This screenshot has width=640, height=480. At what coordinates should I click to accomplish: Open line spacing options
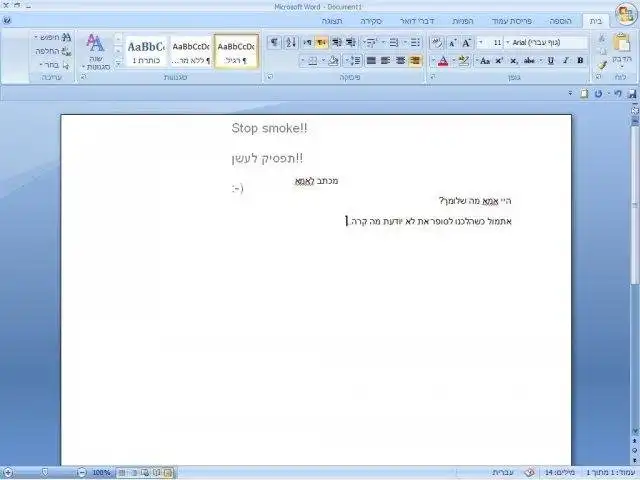tap(353, 61)
